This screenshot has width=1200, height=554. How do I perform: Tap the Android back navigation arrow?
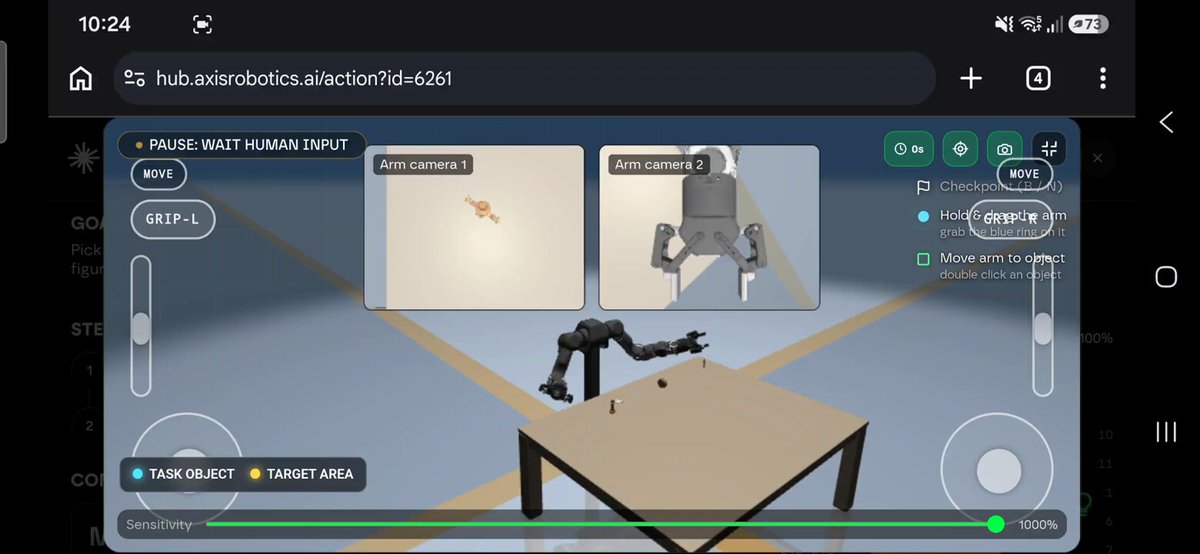pyautogui.click(x=1166, y=122)
